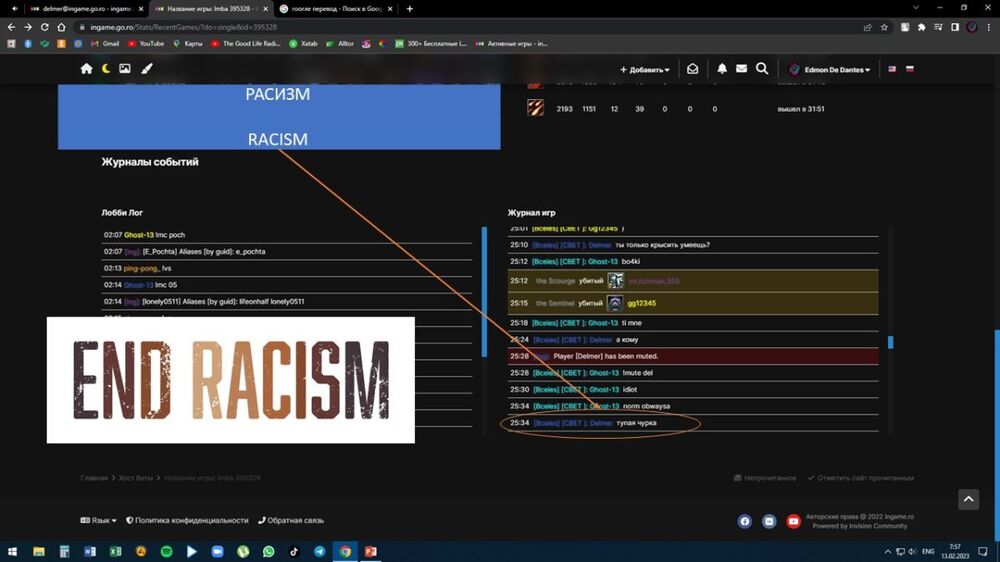Expand the Язык language menu
This screenshot has width=1000, height=562.
coord(98,520)
